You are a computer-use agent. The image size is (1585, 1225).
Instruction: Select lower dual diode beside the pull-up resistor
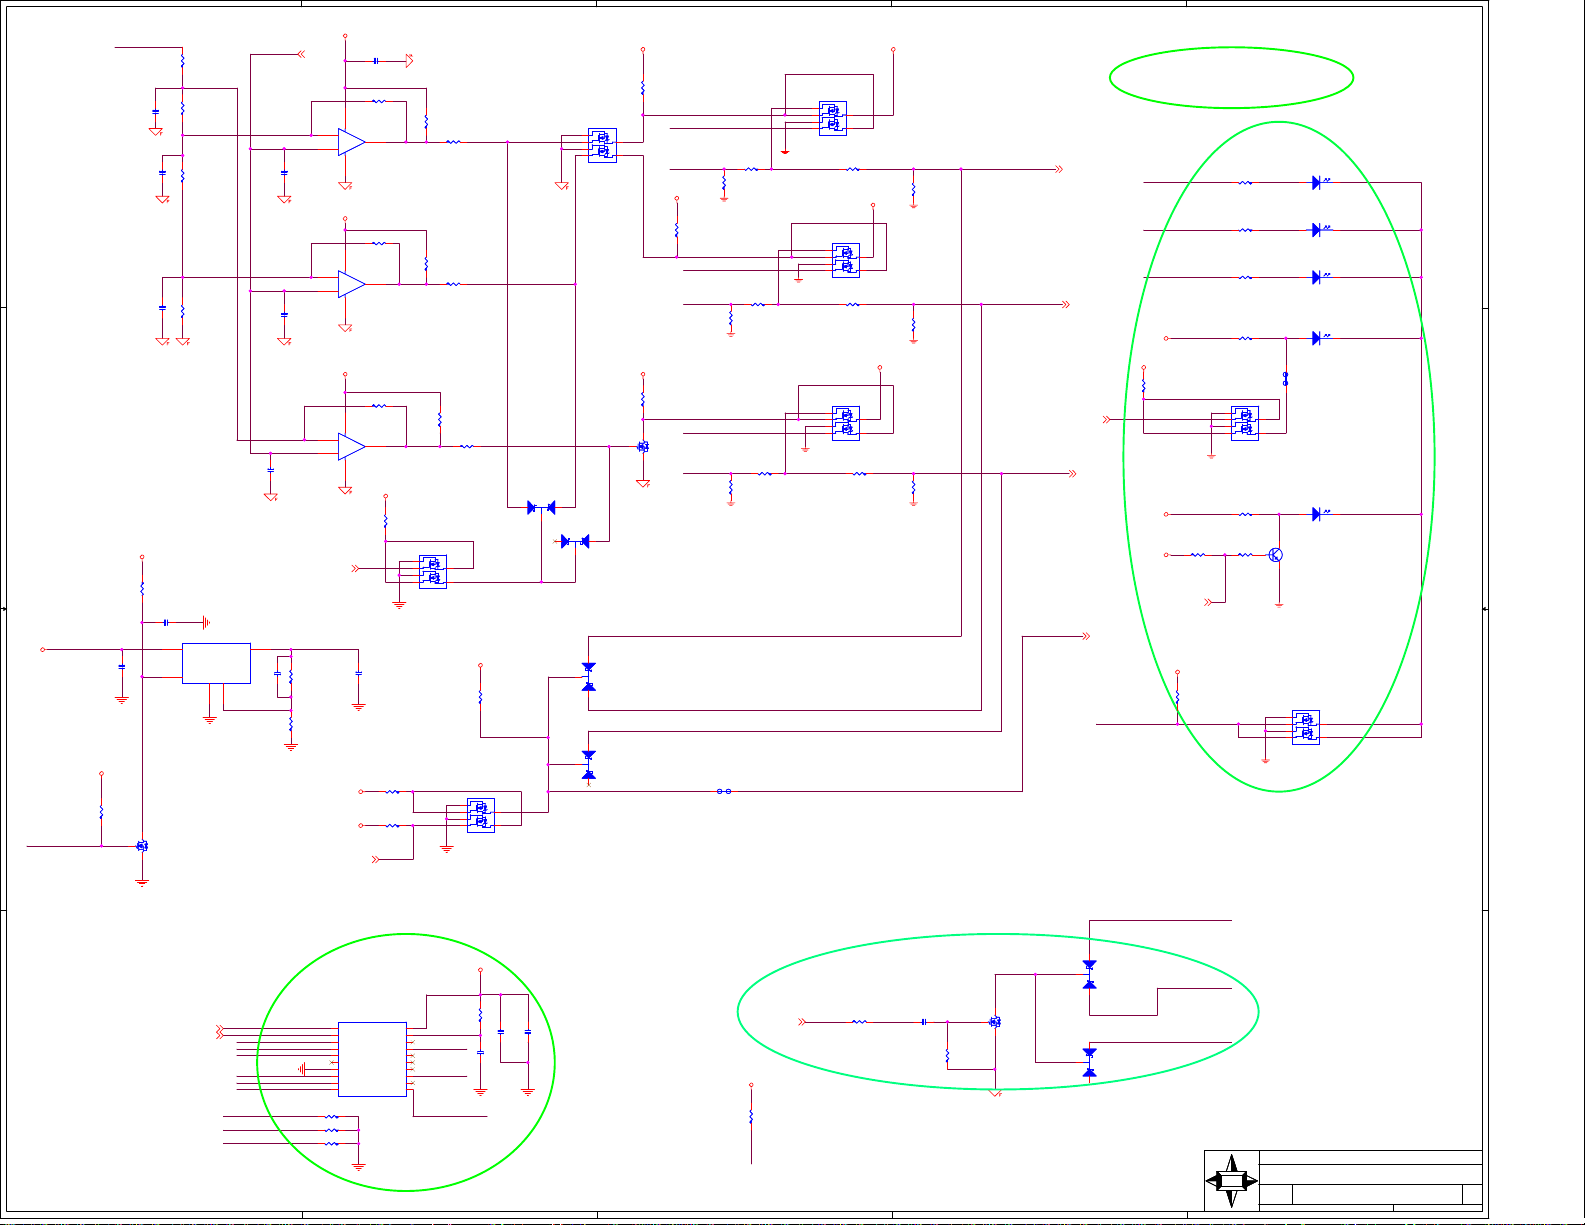588,765
